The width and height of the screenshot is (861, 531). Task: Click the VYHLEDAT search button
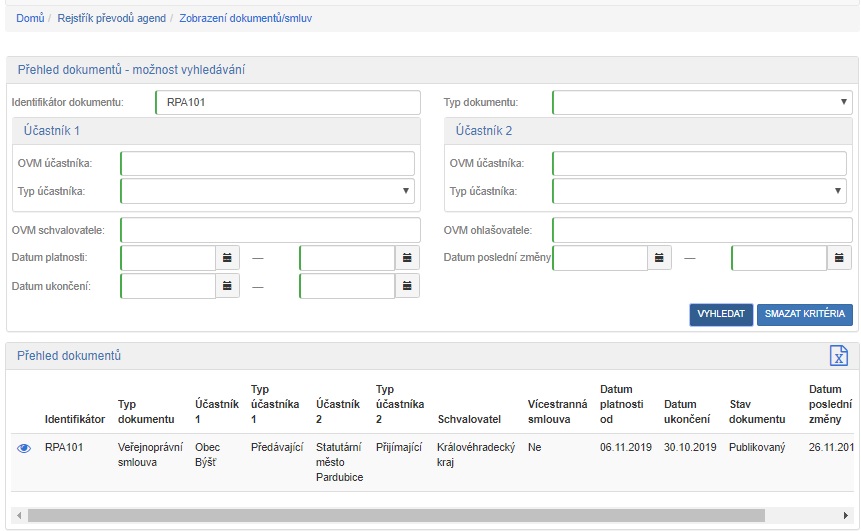pos(720,314)
